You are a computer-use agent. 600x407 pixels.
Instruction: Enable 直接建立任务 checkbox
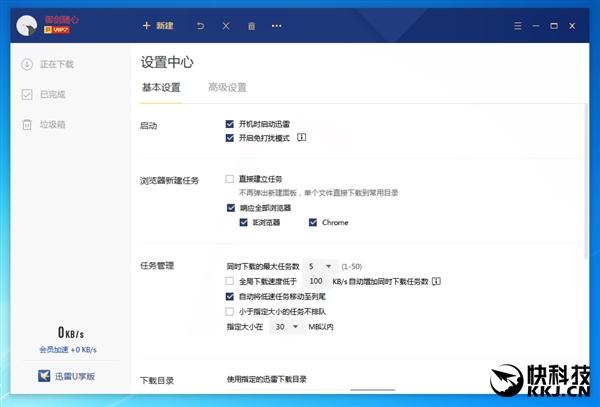pos(230,179)
